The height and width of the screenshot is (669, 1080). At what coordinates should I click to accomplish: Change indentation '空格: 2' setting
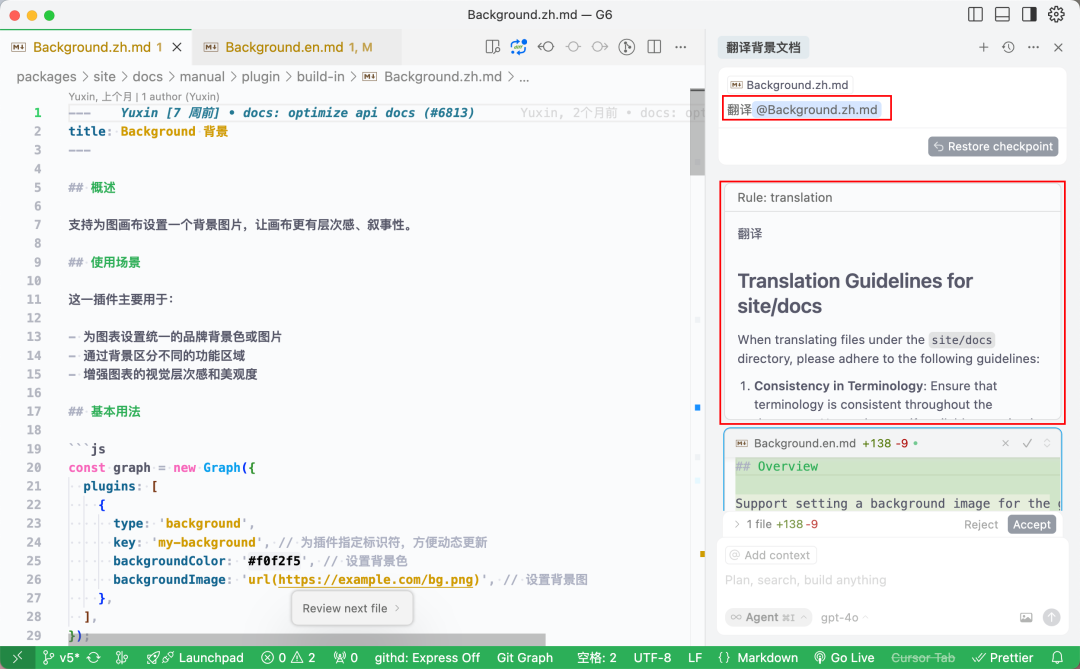[596, 657]
